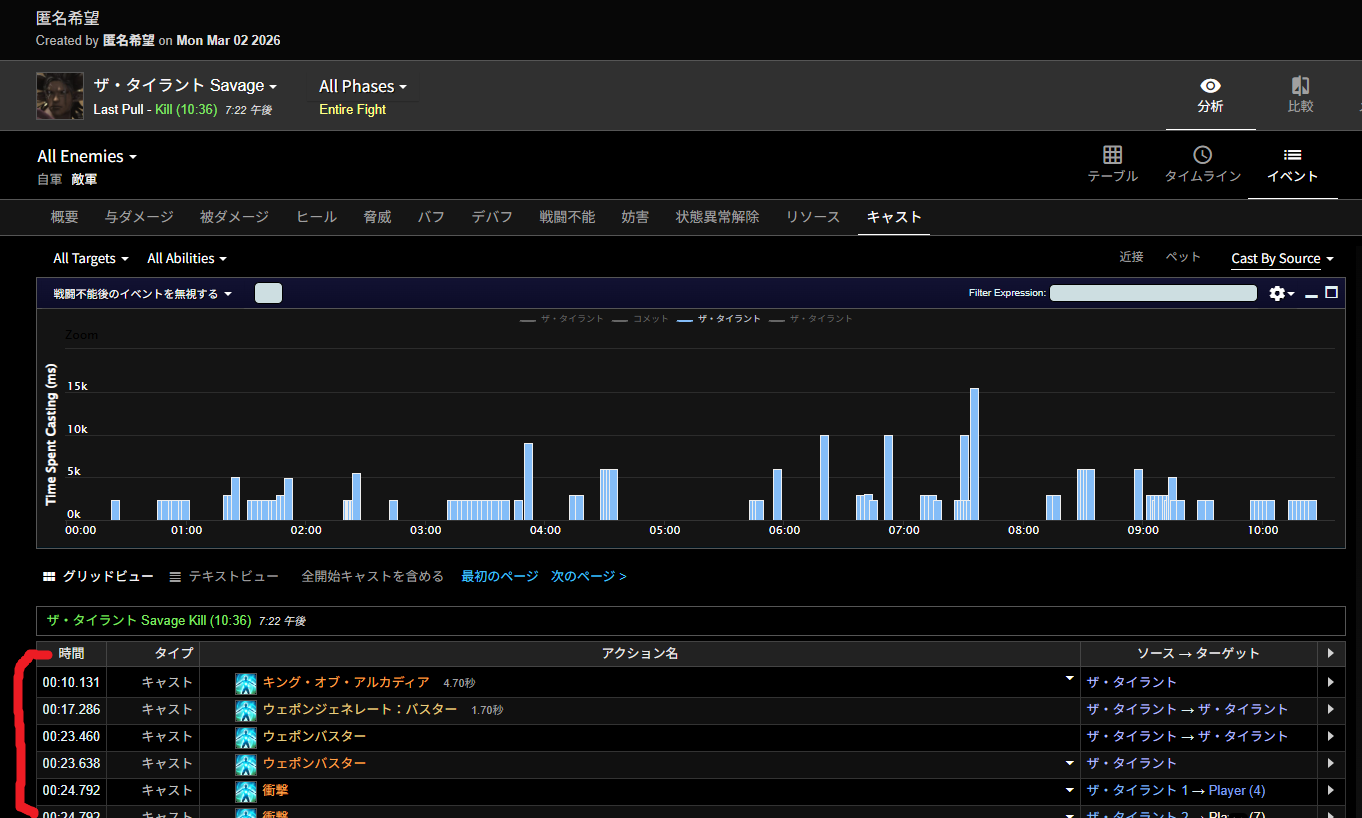Click the Filter Expression input field
The height and width of the screenshot is (818, 1362).
(1153, 293)
